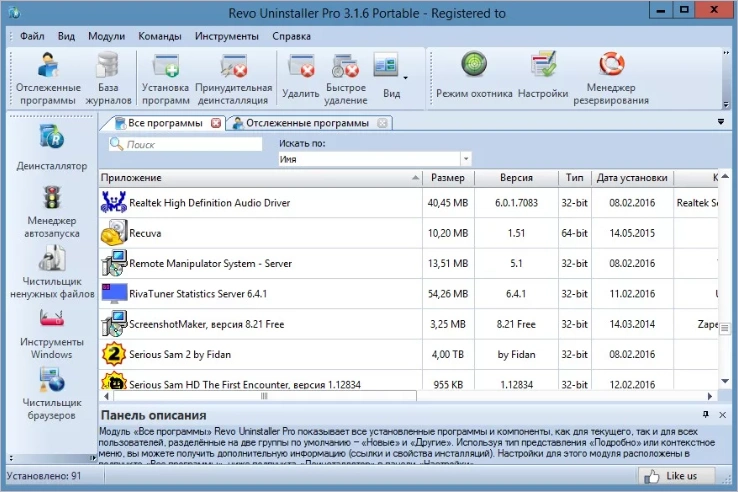Click the Удалить toolbar icon

click(x=301, y=65)
